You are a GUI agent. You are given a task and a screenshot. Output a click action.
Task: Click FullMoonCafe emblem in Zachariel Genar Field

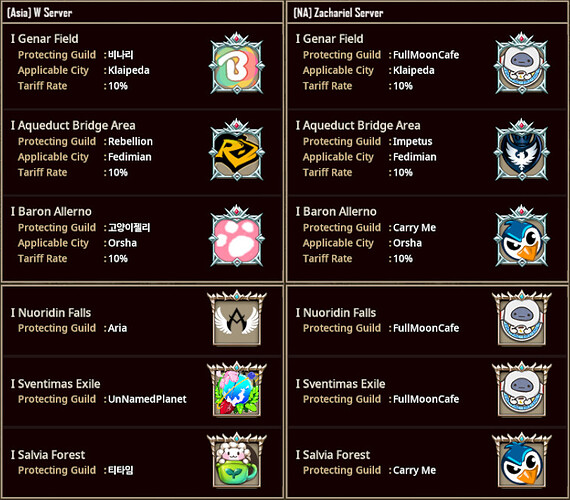pyautogui.click(x=522, y=64)
